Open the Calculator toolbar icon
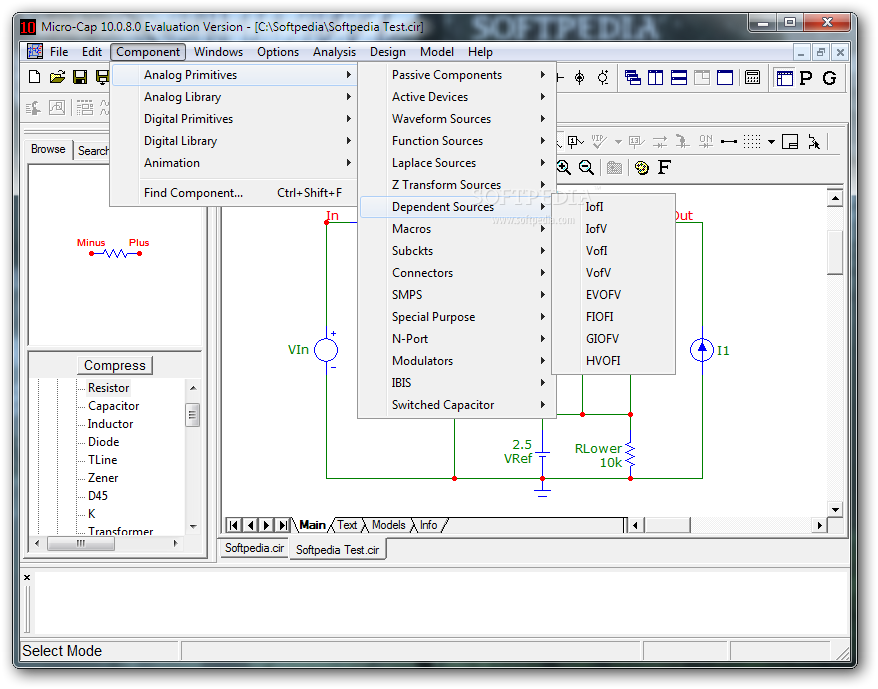This screenshot has width=878, height=689. [753, 77]
